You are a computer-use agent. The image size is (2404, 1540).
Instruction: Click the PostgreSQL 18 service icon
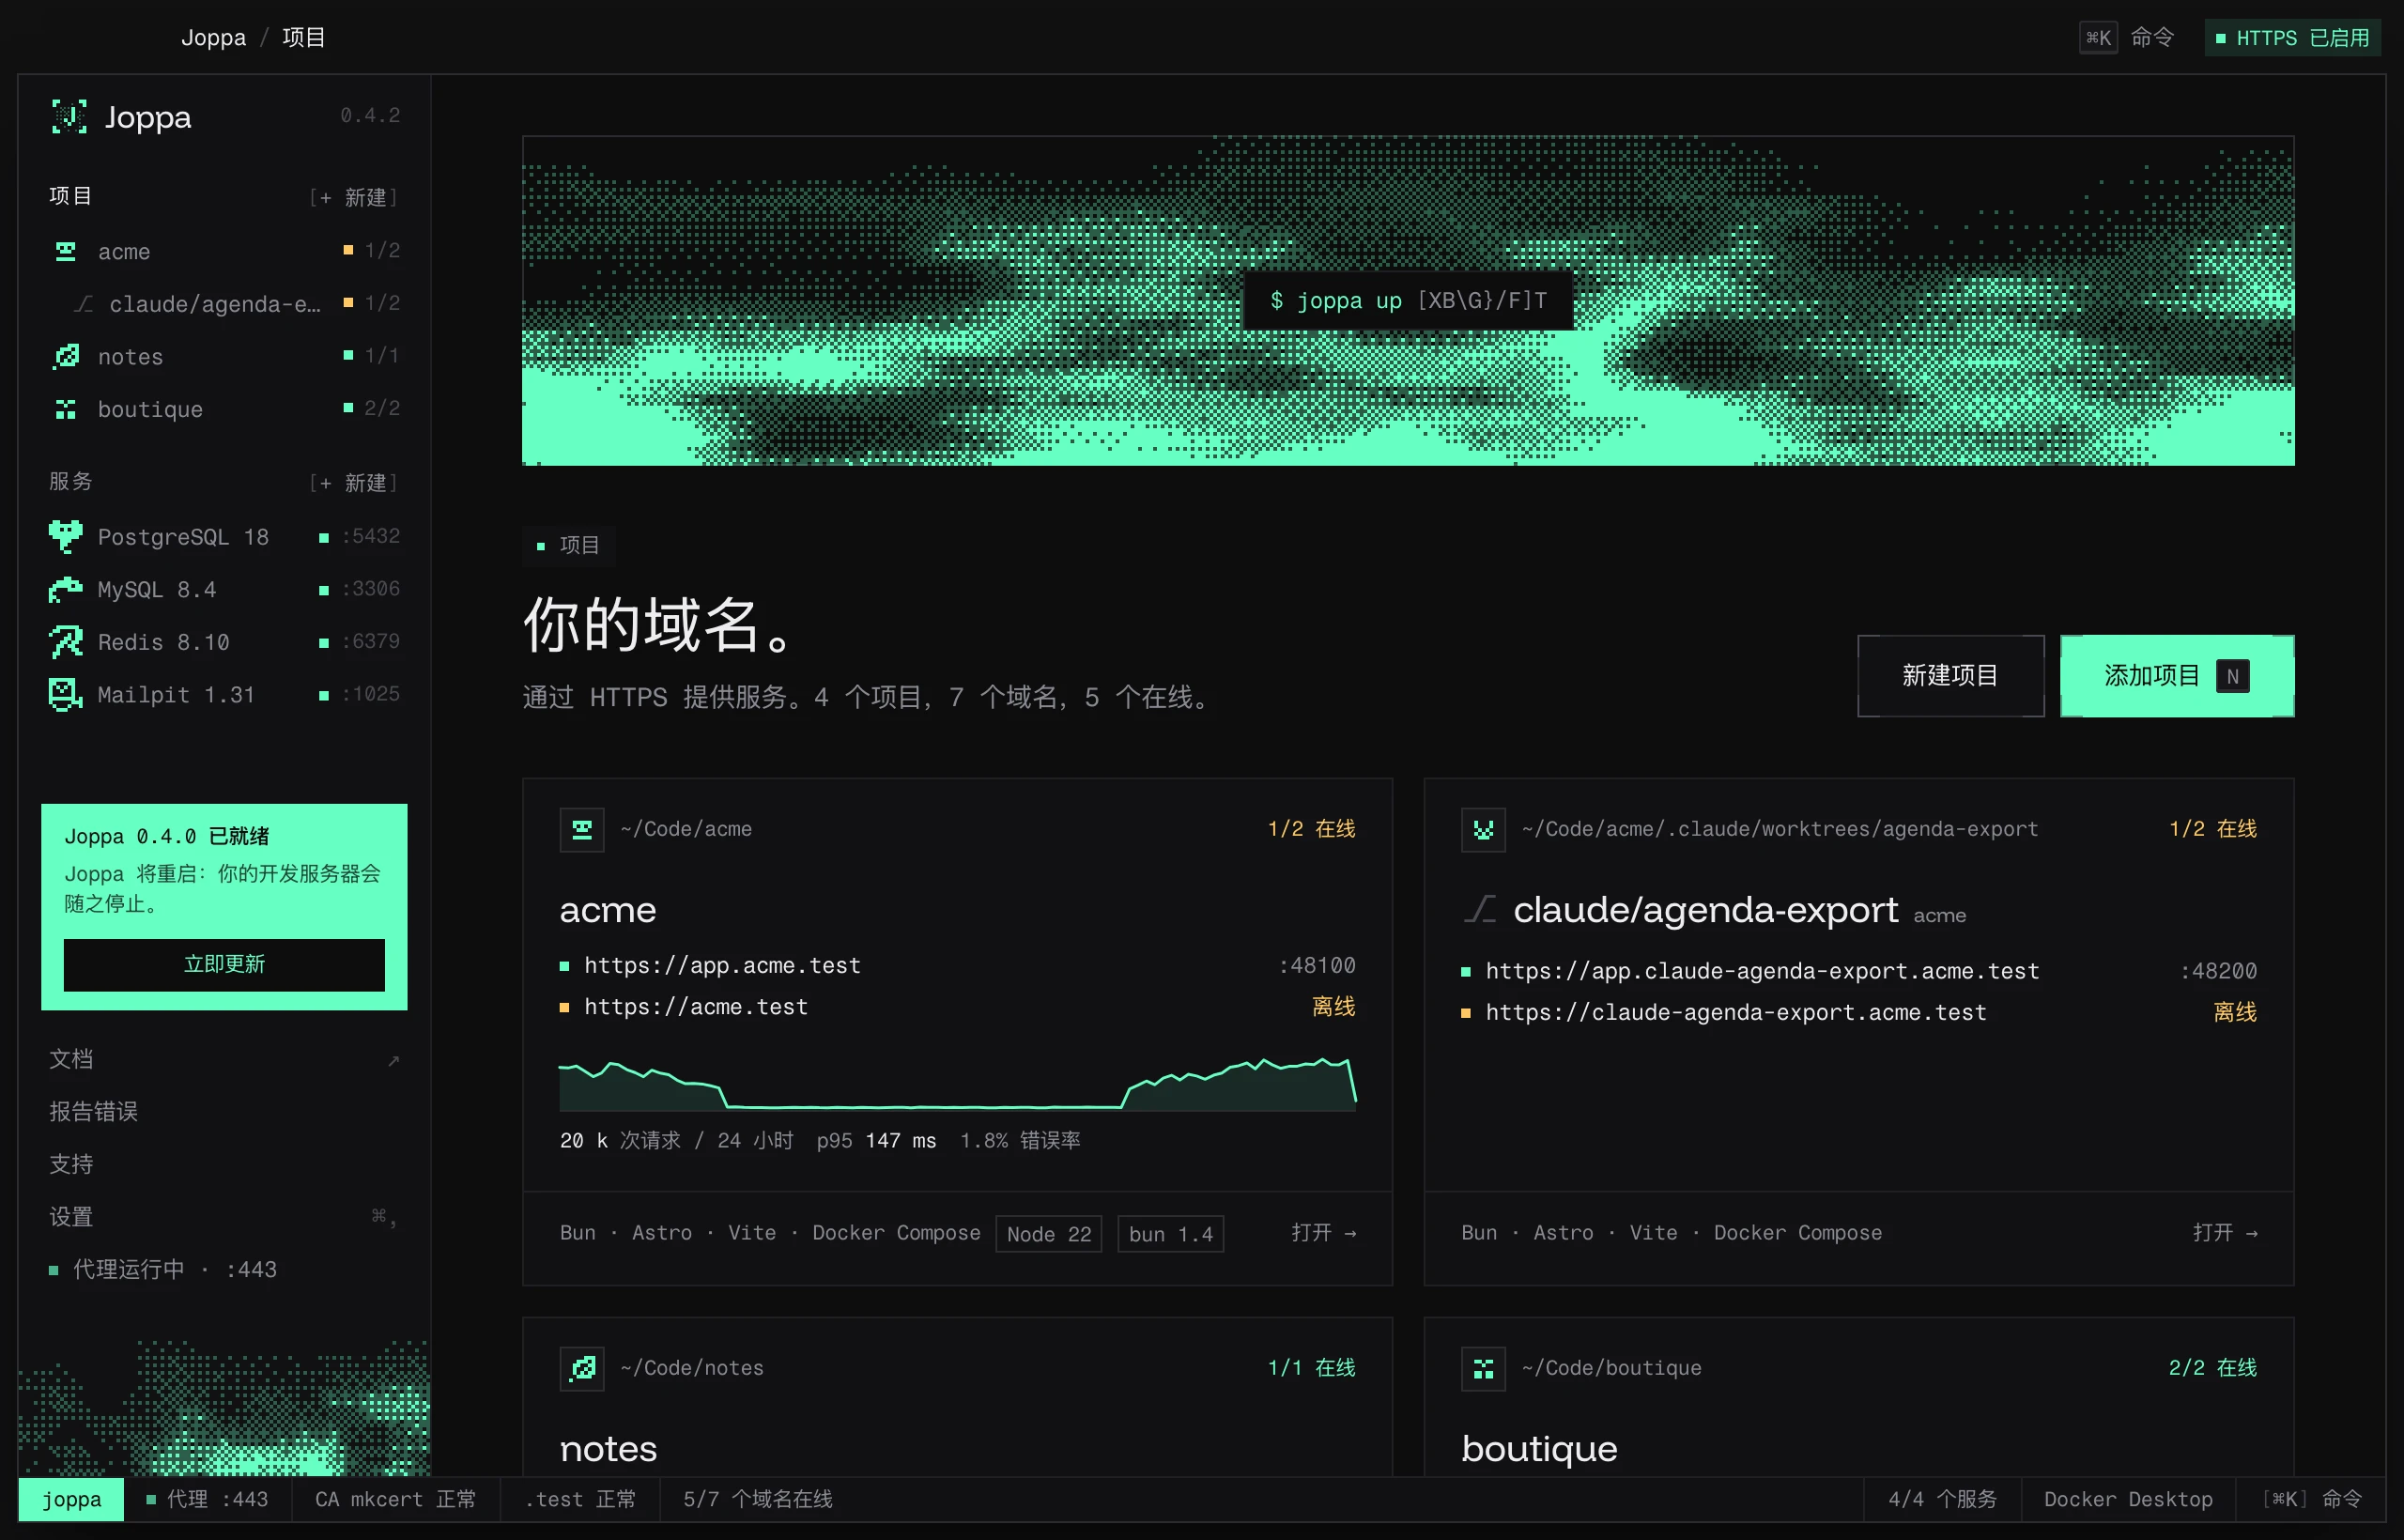tap(66, 536)
